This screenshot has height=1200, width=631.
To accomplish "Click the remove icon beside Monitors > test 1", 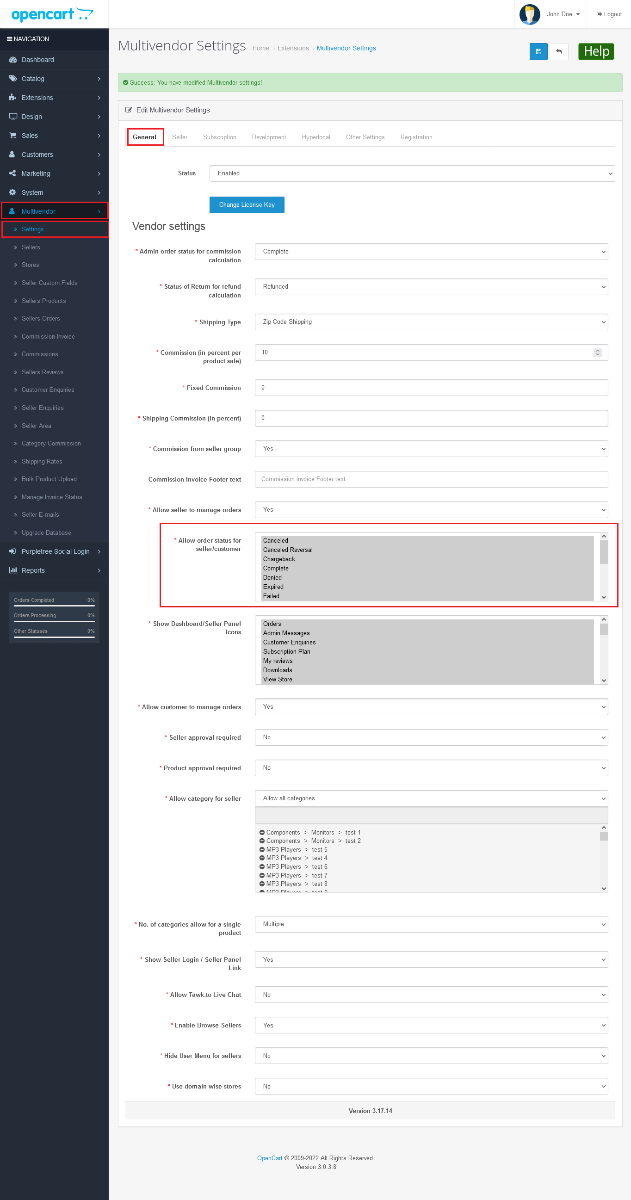I will coord(262,832).
